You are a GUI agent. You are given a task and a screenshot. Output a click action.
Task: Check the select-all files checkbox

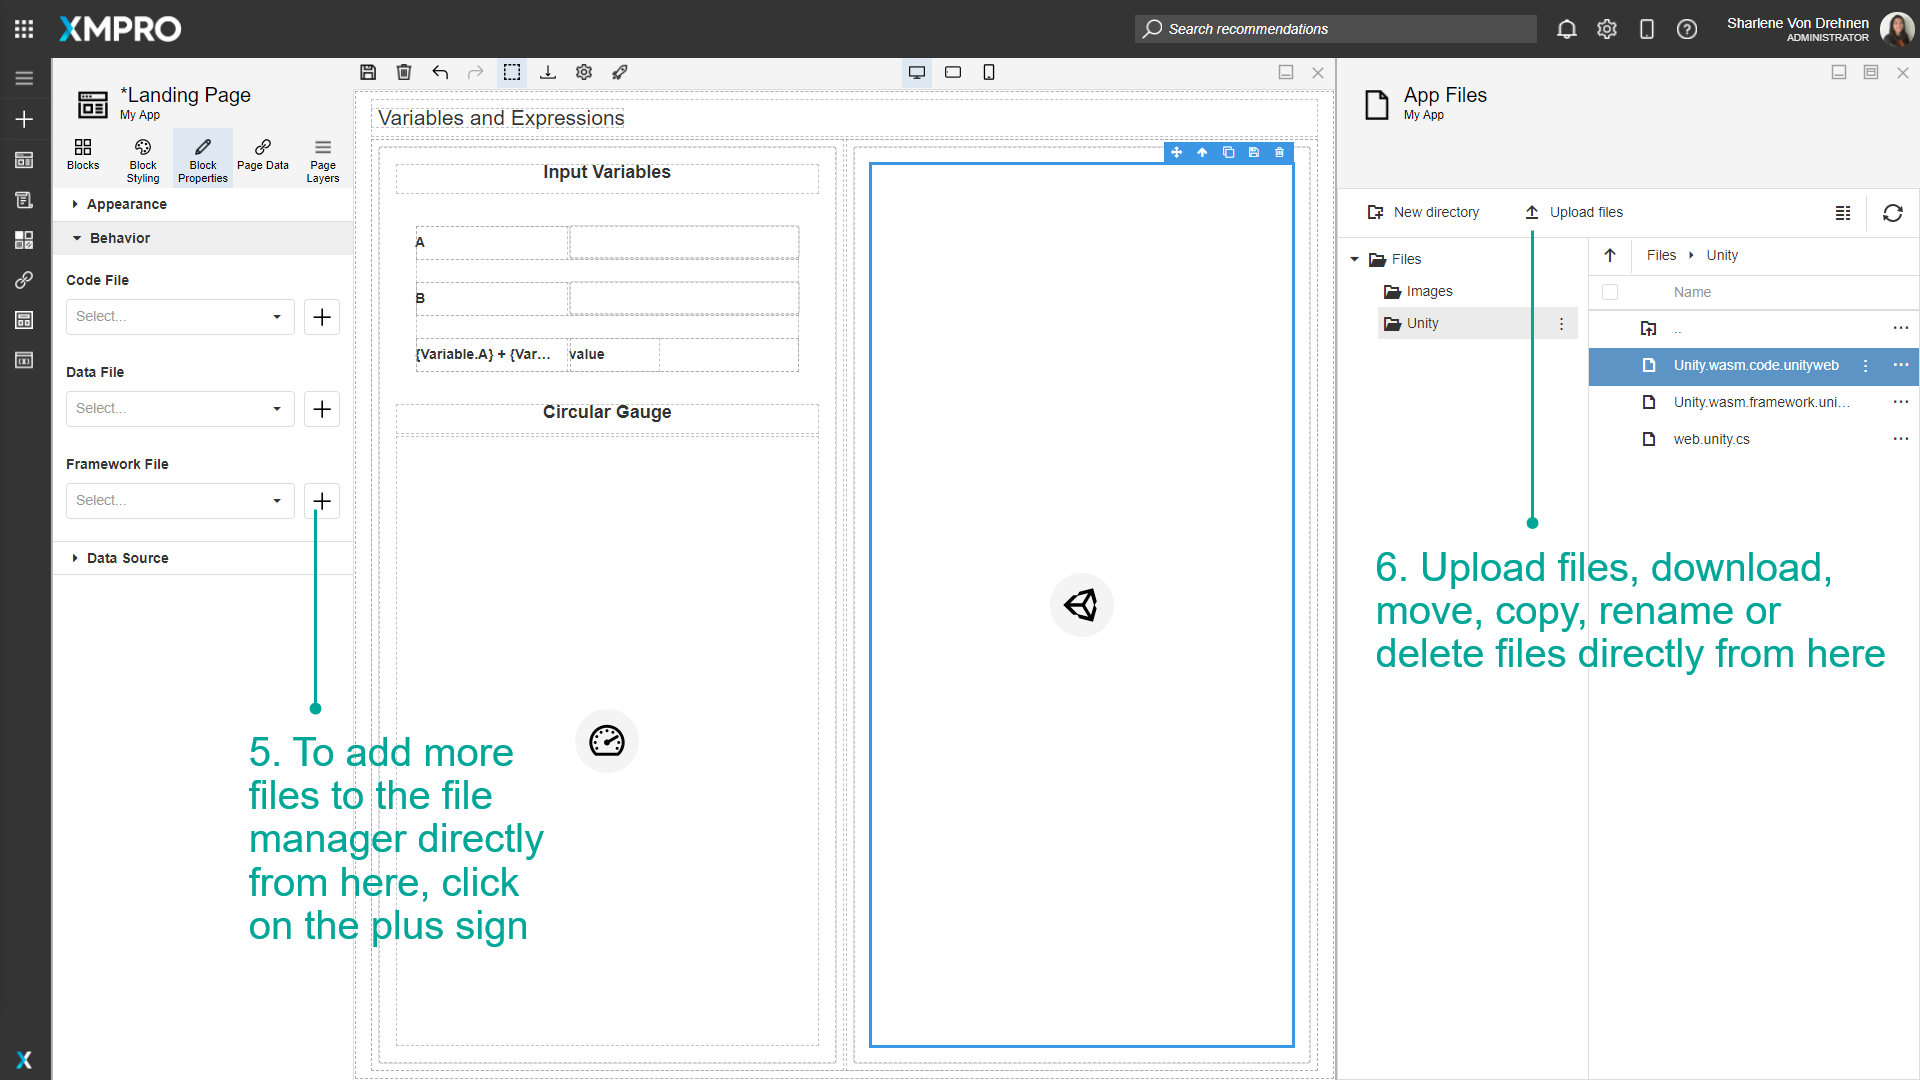click(x=1610, y=292)
